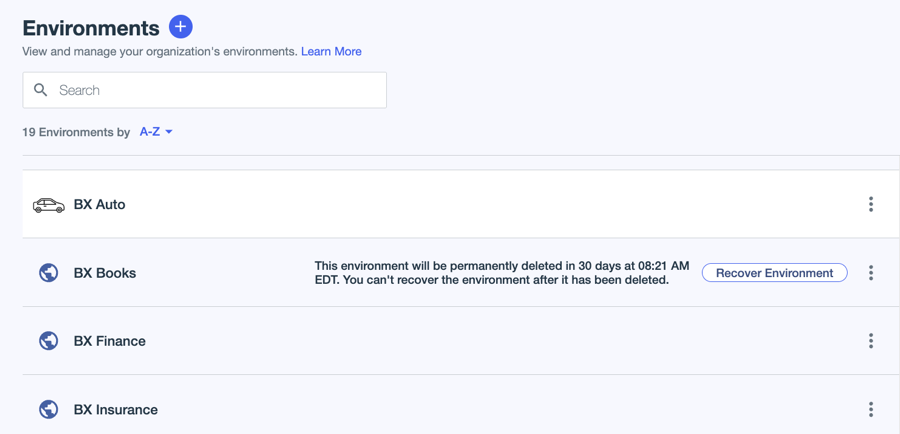Click the BX Insurance globe icon

pos(48,409)
